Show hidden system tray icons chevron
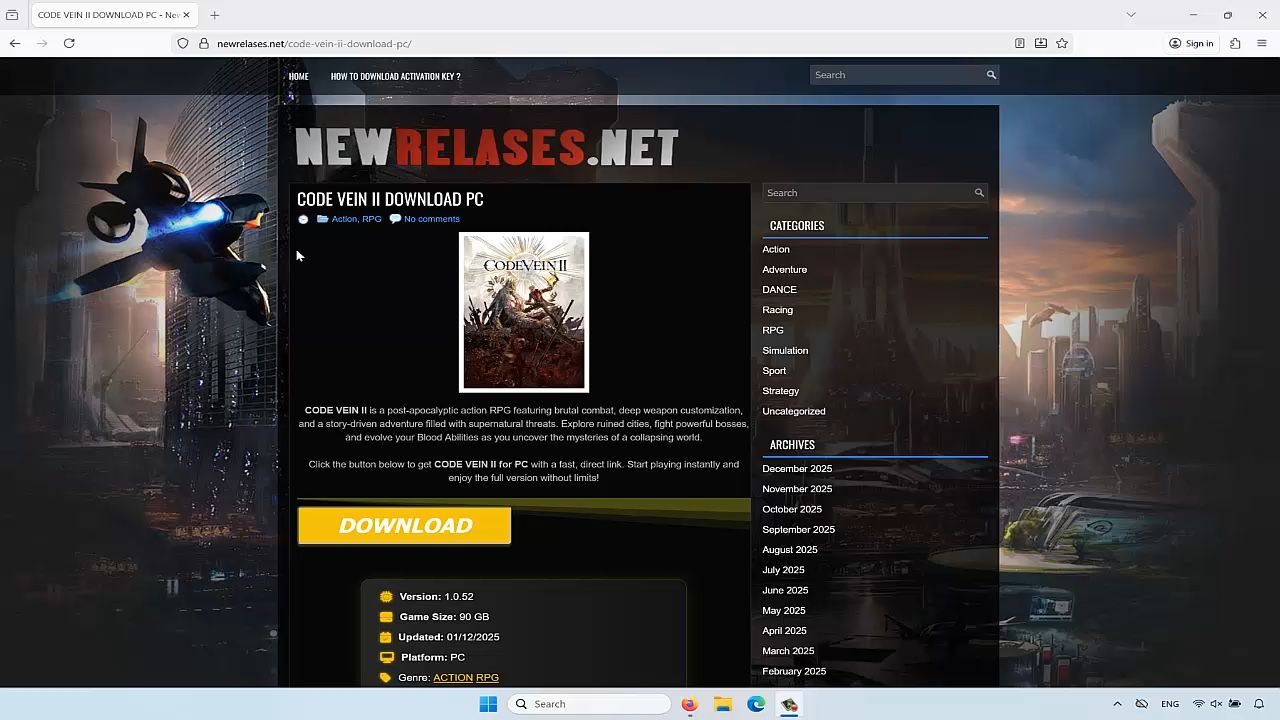Screen dimensions: 1280x720 [1117, 704]
